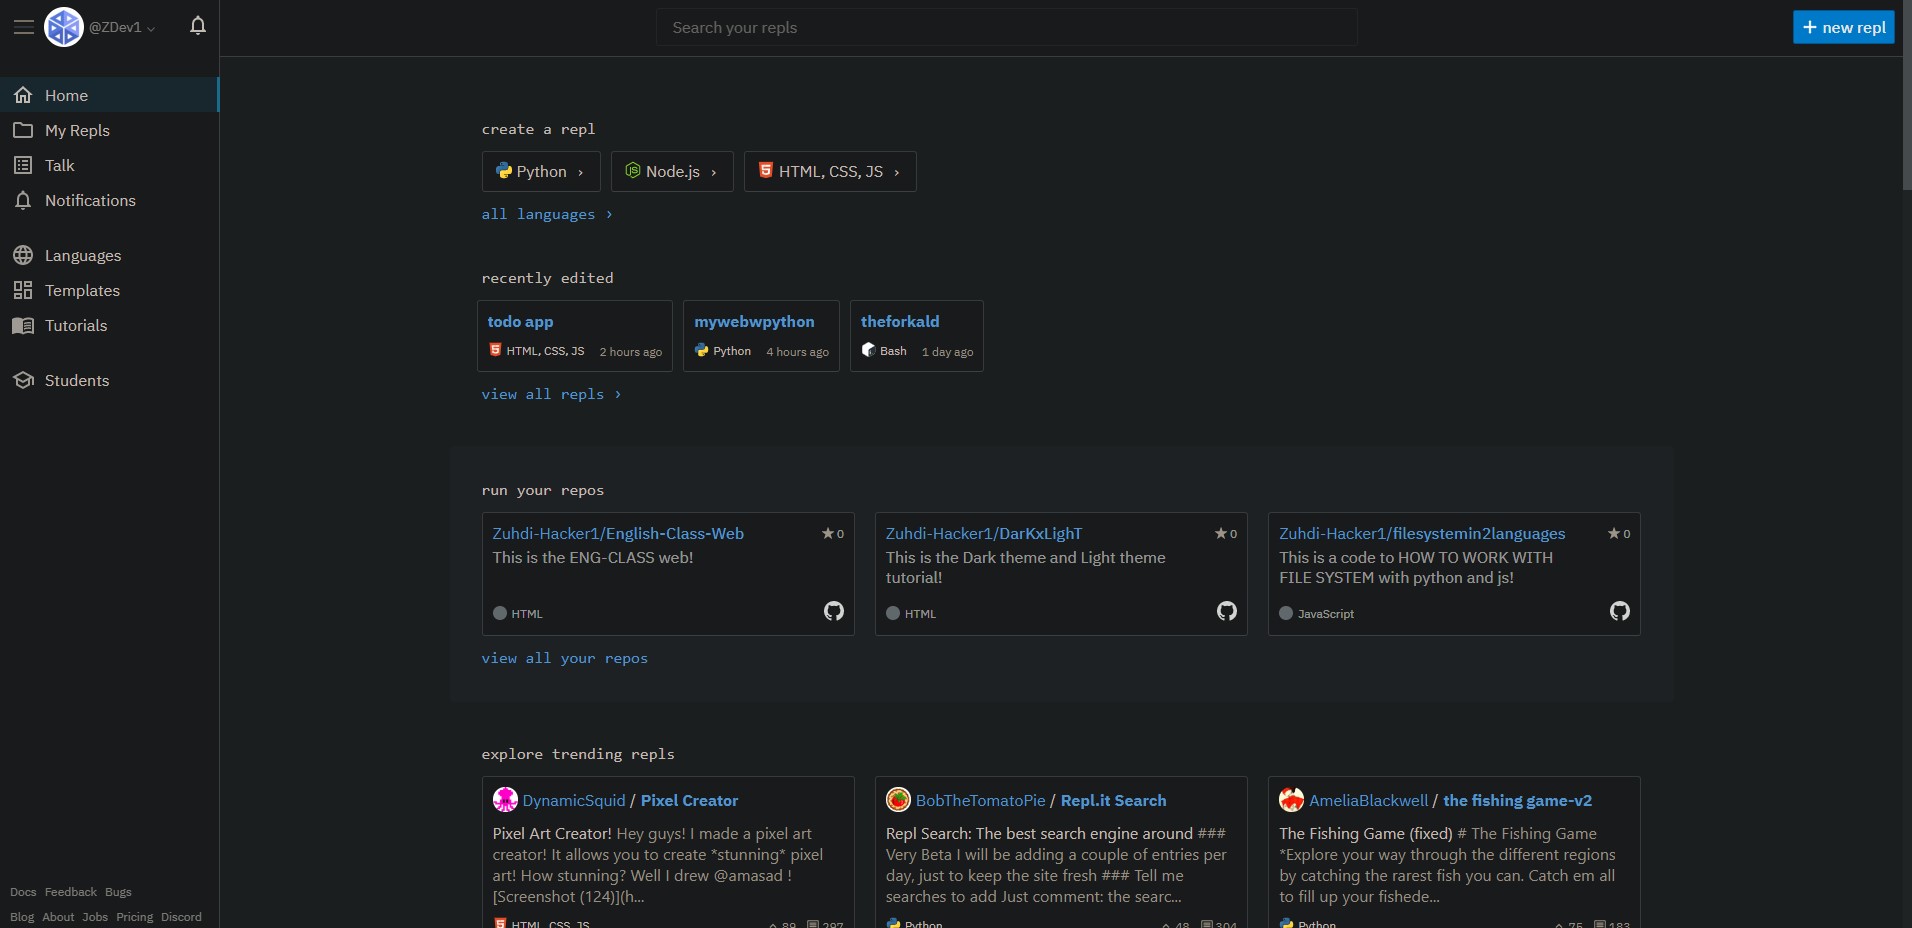Screen dimensions: 1912x928
Task: Open Docs footer link
Action: pos(23,892)
